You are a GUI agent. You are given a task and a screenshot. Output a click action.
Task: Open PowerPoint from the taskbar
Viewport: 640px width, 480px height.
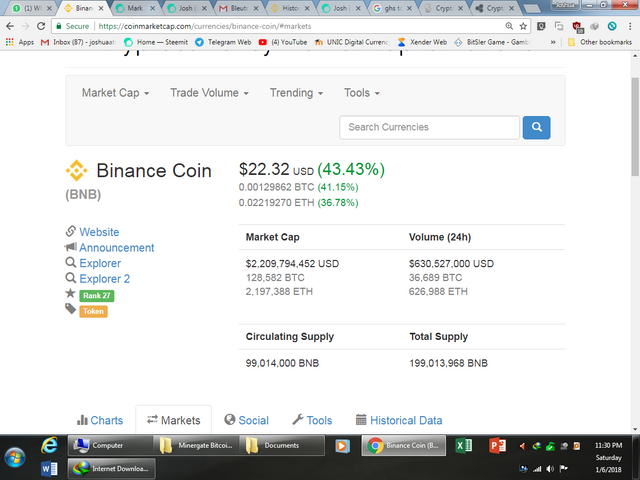point(498,446)
